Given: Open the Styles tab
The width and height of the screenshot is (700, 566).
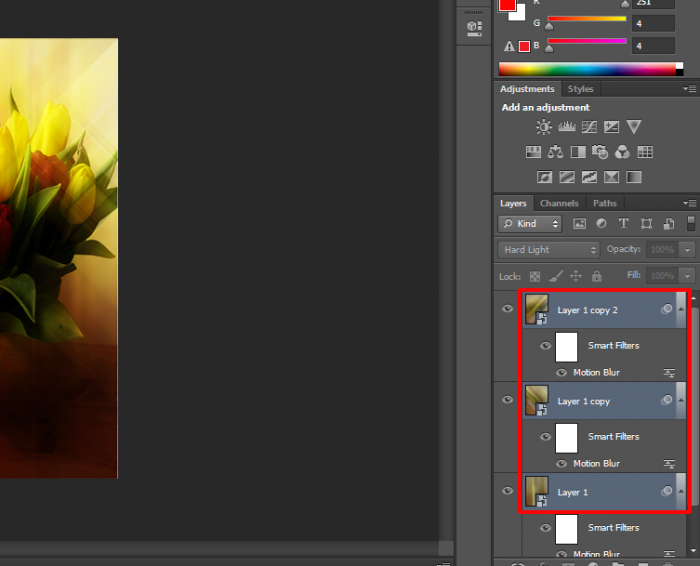Looking at the screenshot, I should point(580,89).
